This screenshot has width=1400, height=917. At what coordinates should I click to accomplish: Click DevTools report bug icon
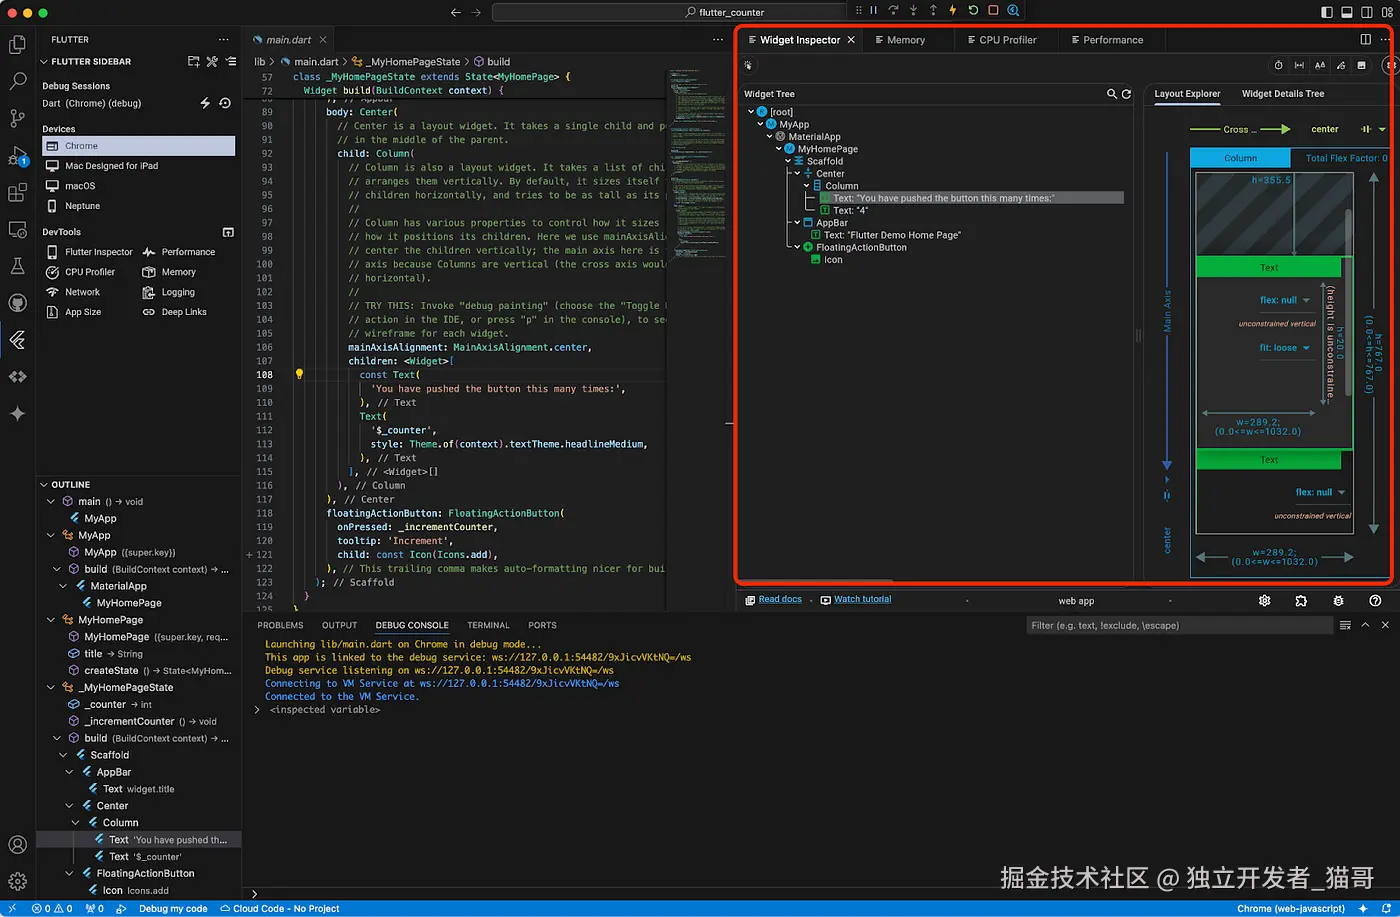pyautogui.click(x=1338, y=601)
